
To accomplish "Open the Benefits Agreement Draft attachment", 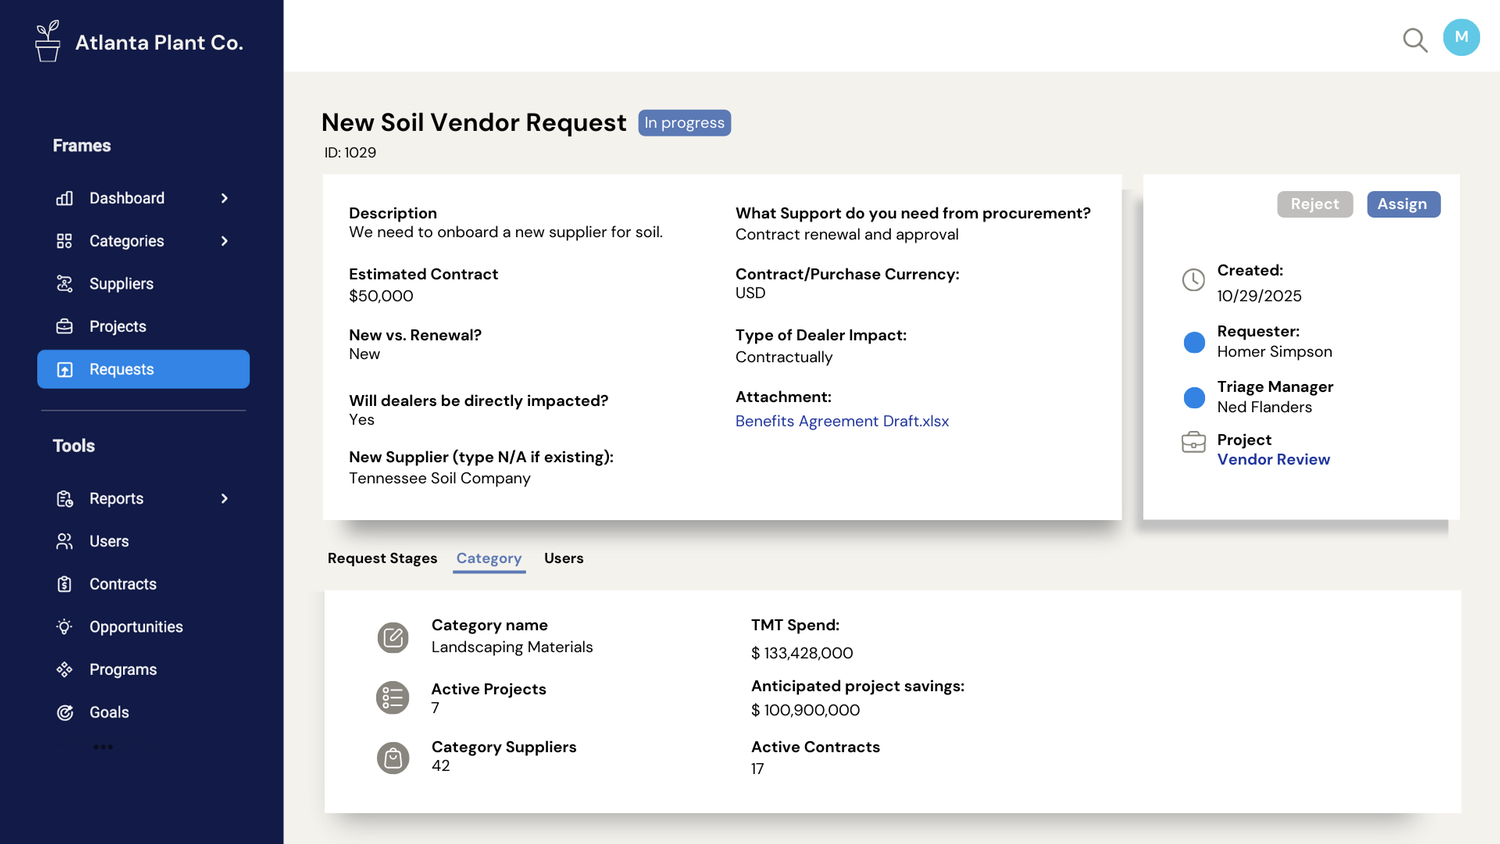I will (x=841, y=421).
